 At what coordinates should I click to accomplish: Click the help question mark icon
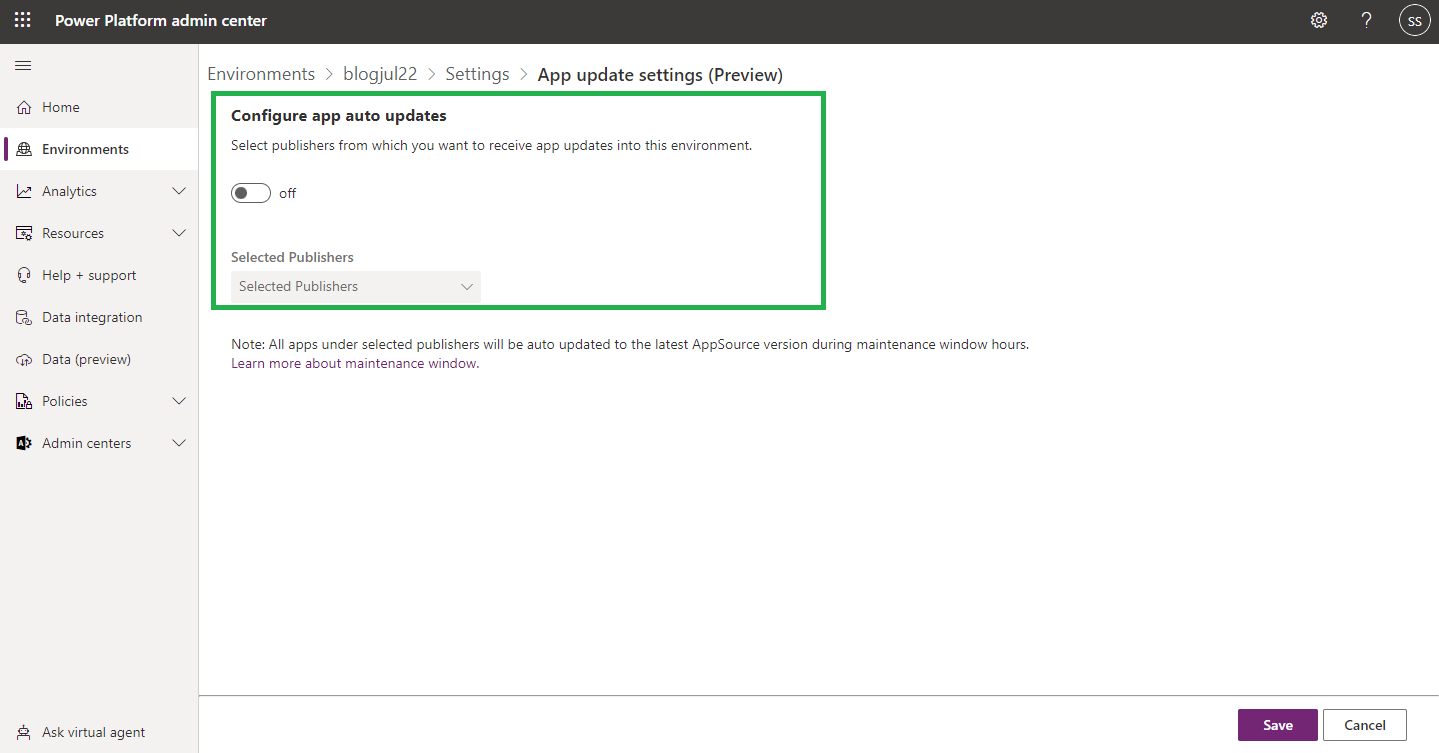point(1367,20)
